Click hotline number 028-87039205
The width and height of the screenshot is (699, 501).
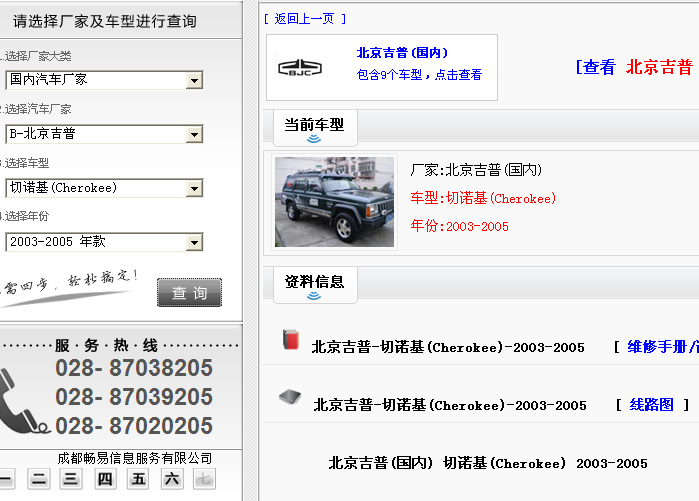click(x=134, y=397)
